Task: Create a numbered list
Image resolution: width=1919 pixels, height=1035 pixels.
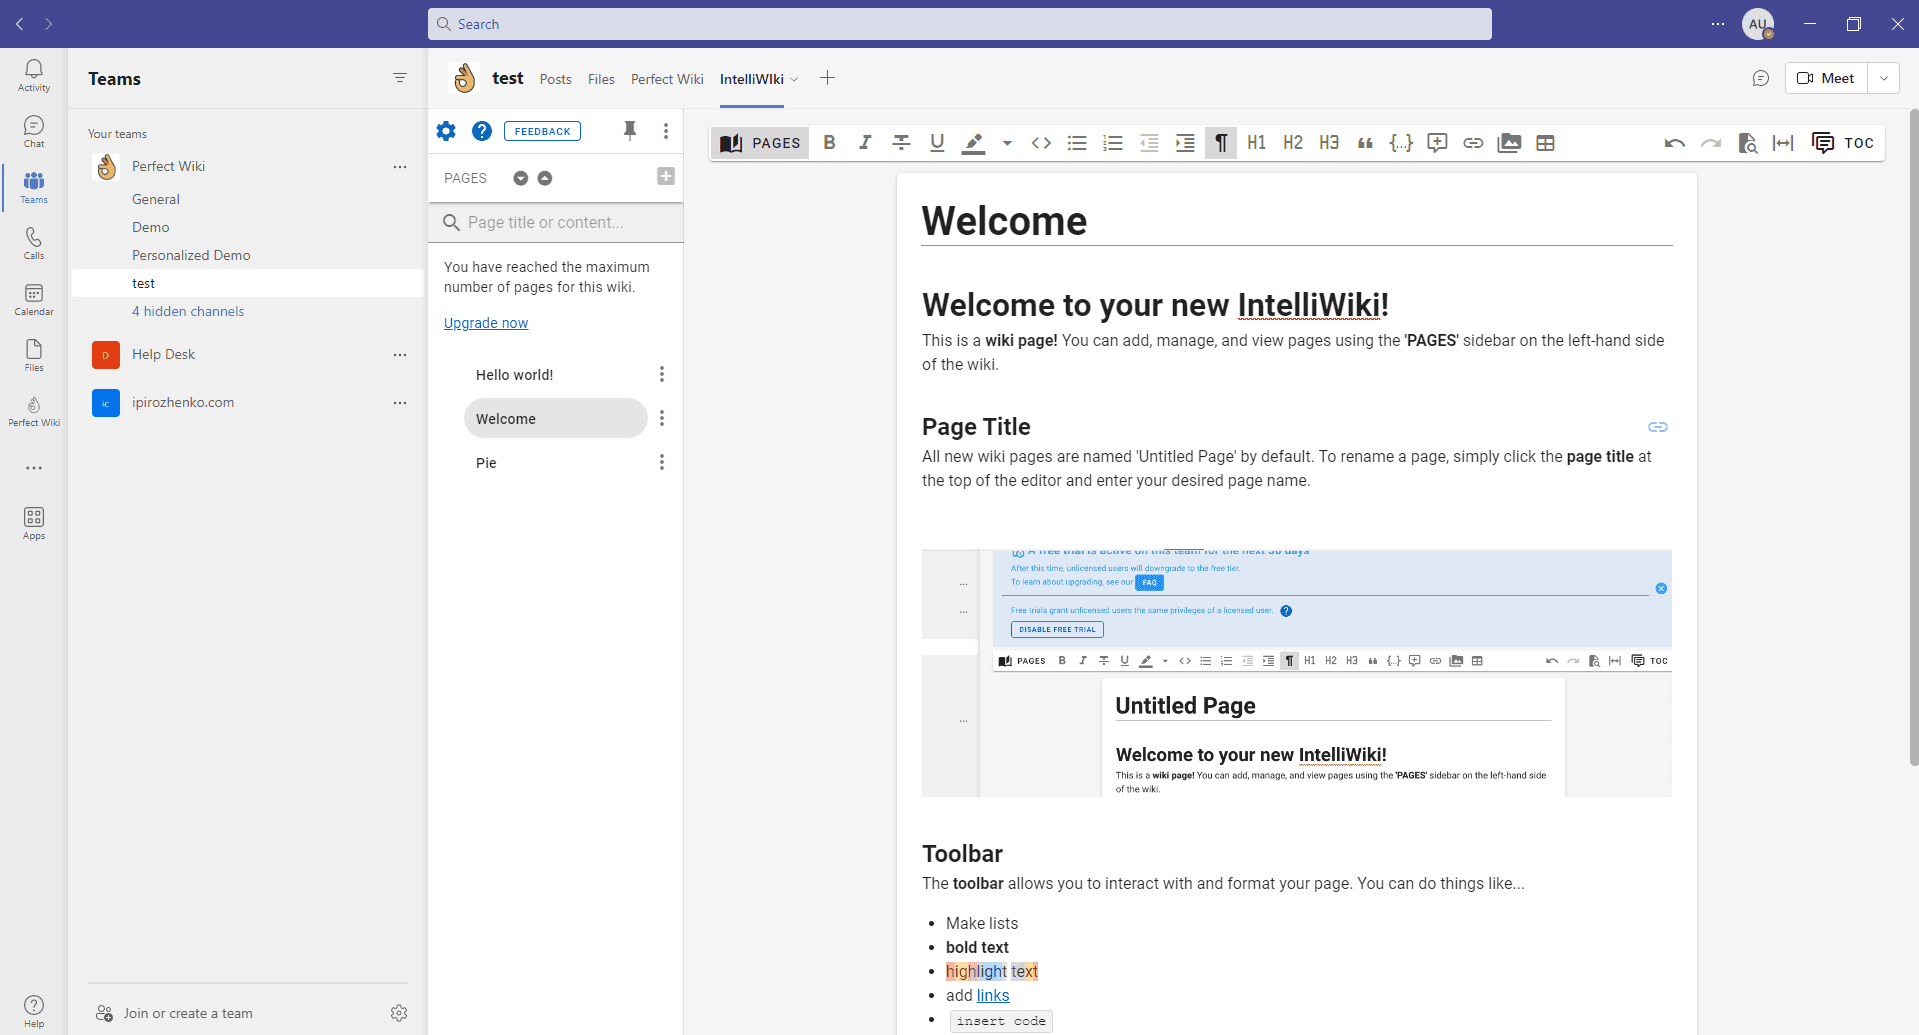Action: point(1113,143)
